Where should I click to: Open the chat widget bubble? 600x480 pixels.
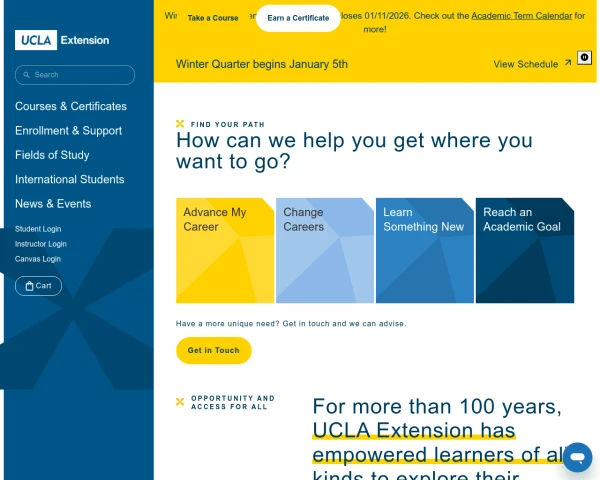pyautogui.click(x=577, y=457)
